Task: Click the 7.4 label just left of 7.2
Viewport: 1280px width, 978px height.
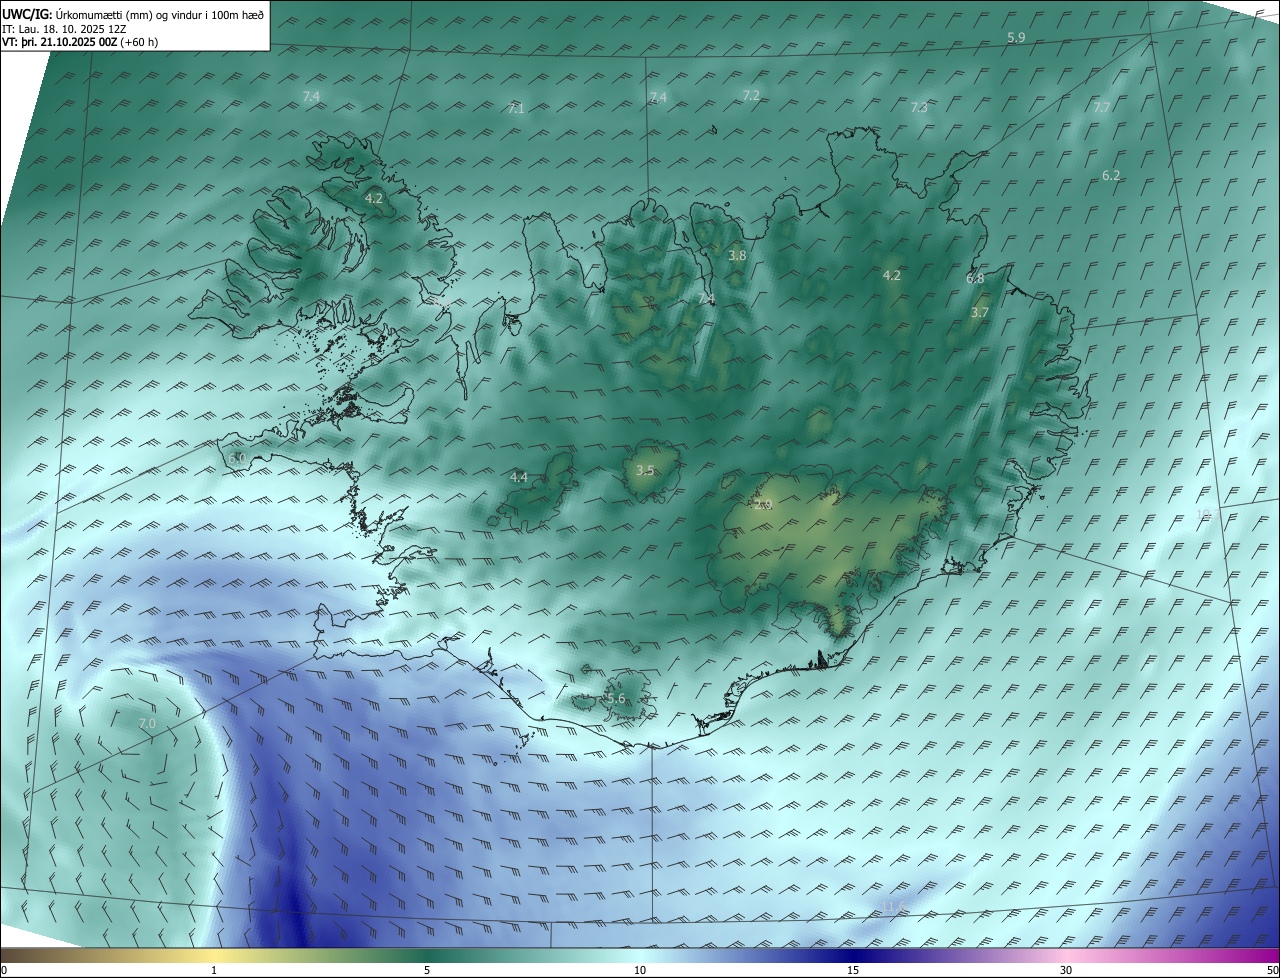Action: pyautogui.click(x=657, y=97)
